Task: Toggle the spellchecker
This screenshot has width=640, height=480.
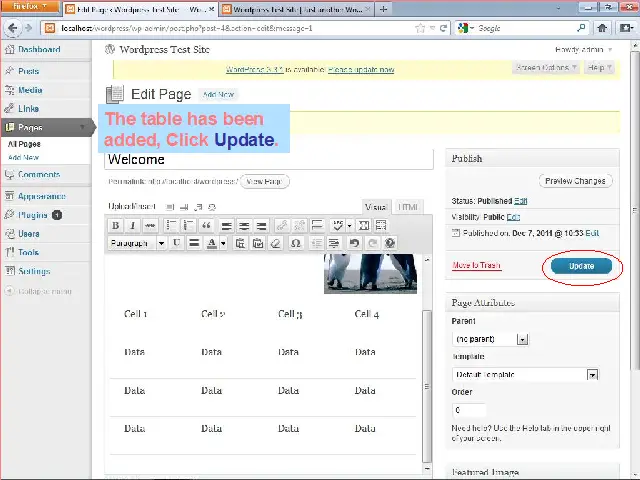Action: click(337, 225)
